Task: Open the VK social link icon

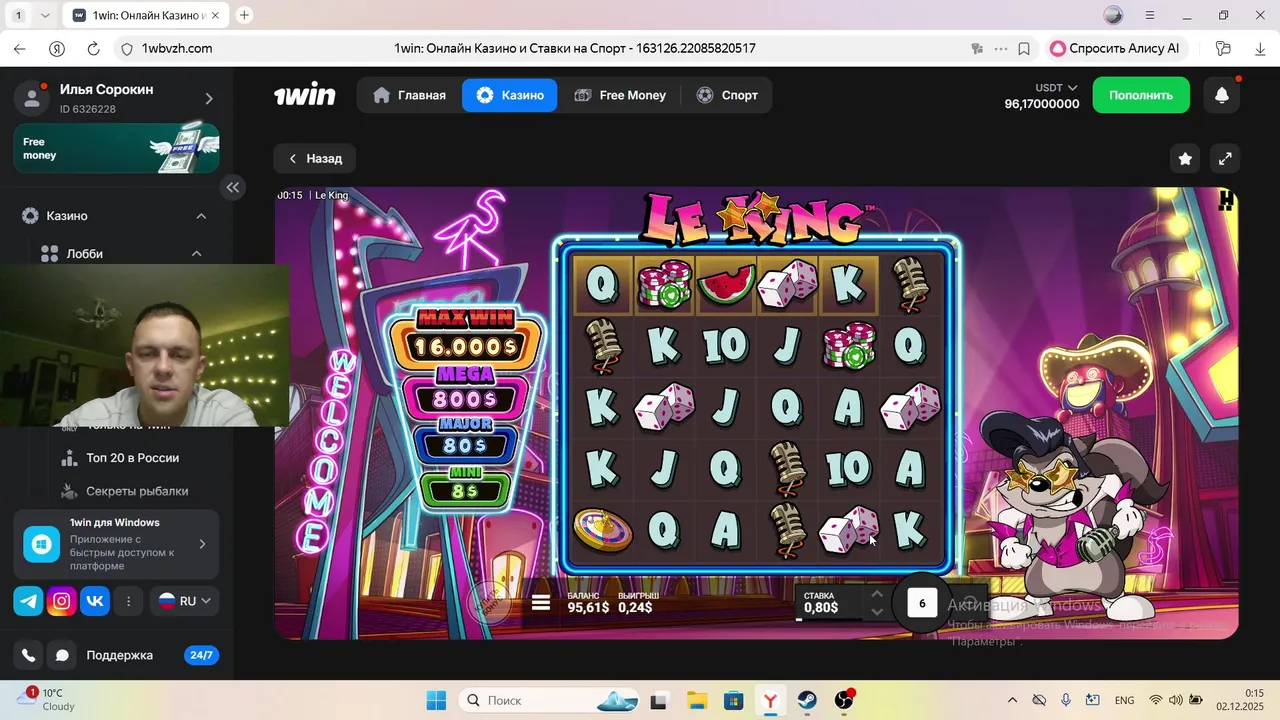Action: [x=95, y=601]
